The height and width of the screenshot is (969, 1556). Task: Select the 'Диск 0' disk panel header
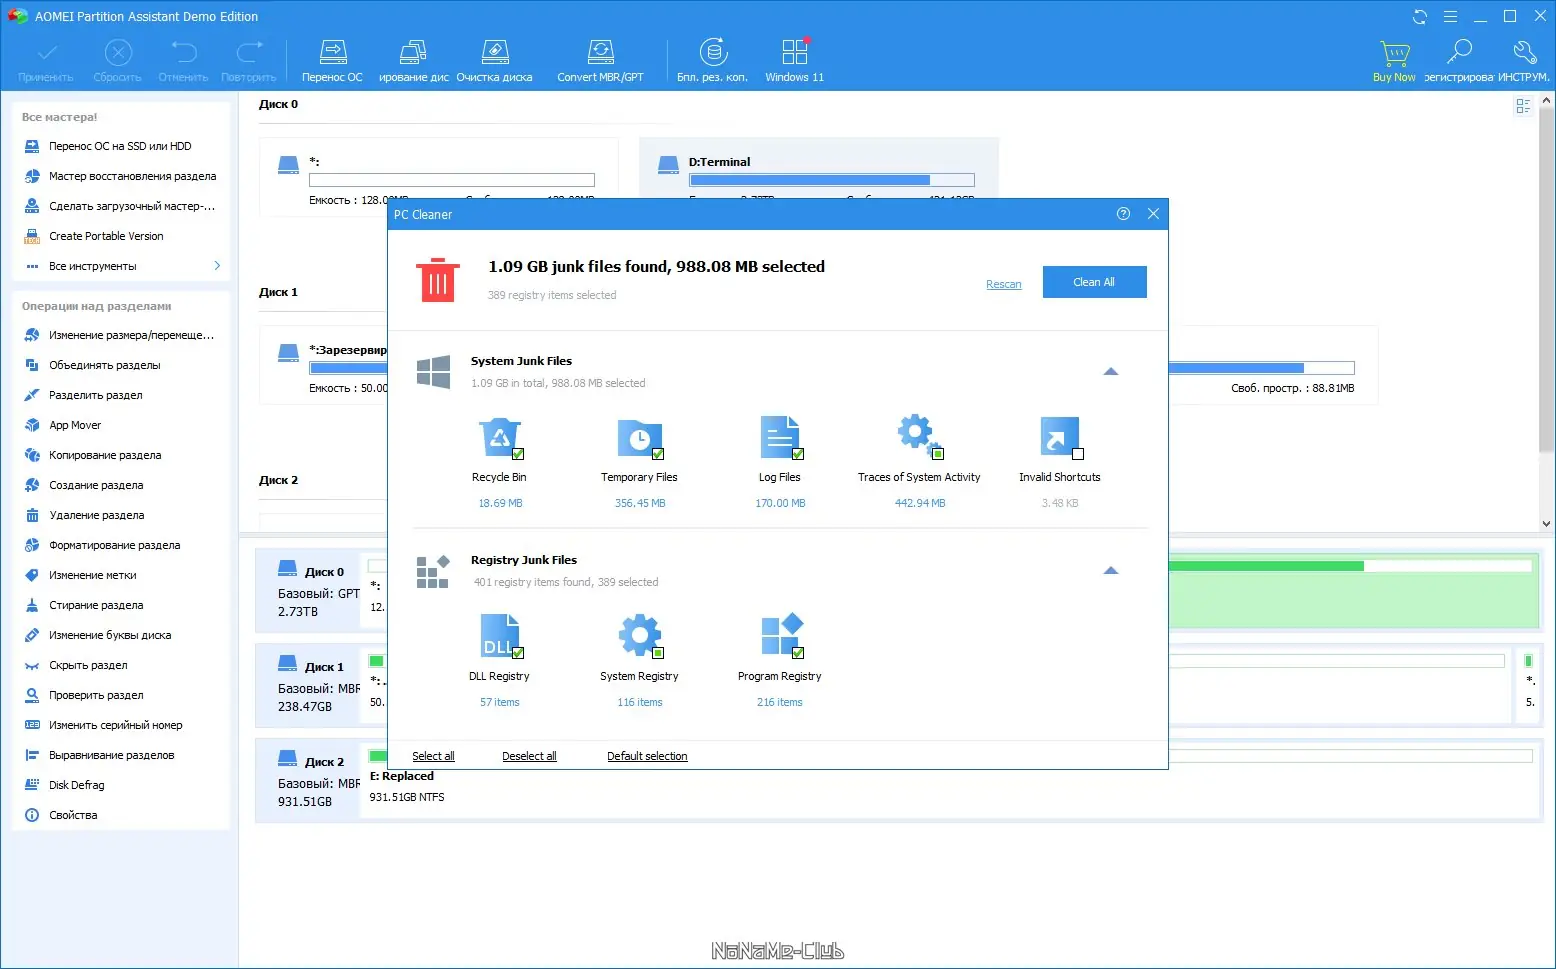310,590
